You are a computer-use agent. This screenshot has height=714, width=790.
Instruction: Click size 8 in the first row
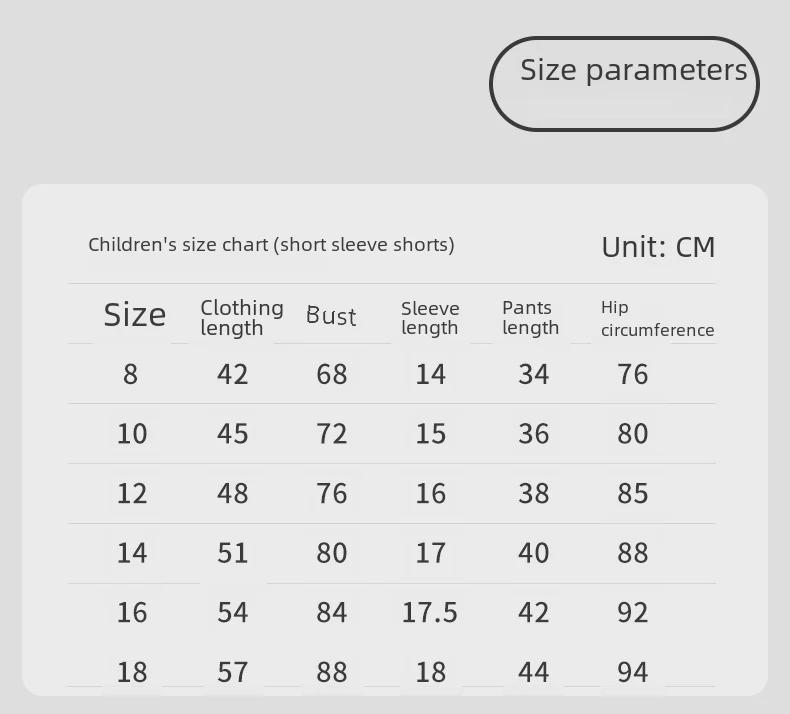[x=130, y=374]
